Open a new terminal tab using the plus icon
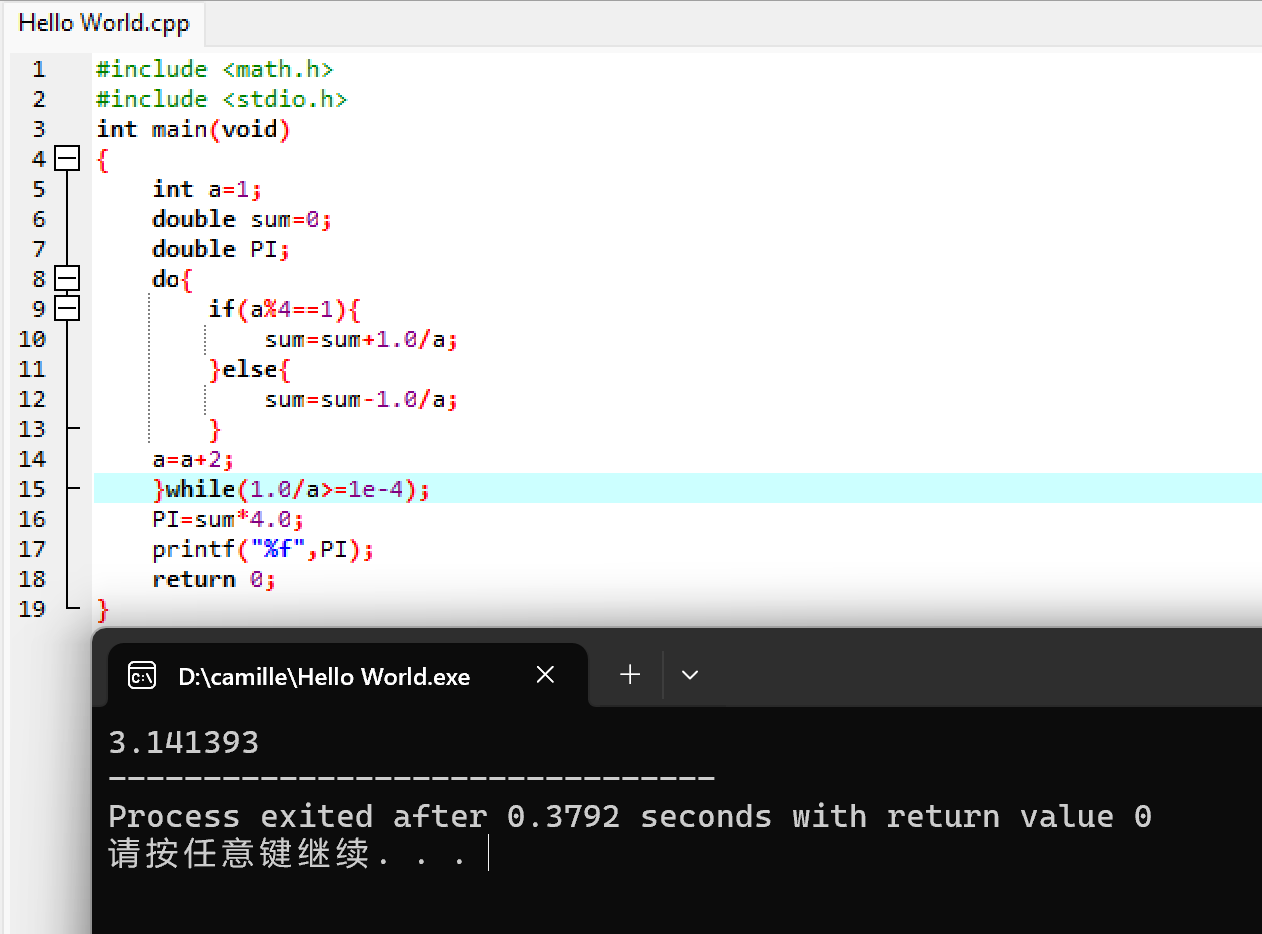The width and height of the screenshot is (1262, 934). 629,674
